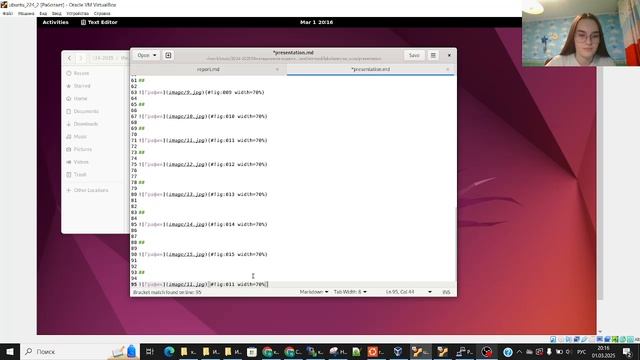Image resolution: width=640 pixels, height=360 pixels.
Task: Click the РУС language indicator
Action: [582, 351]
